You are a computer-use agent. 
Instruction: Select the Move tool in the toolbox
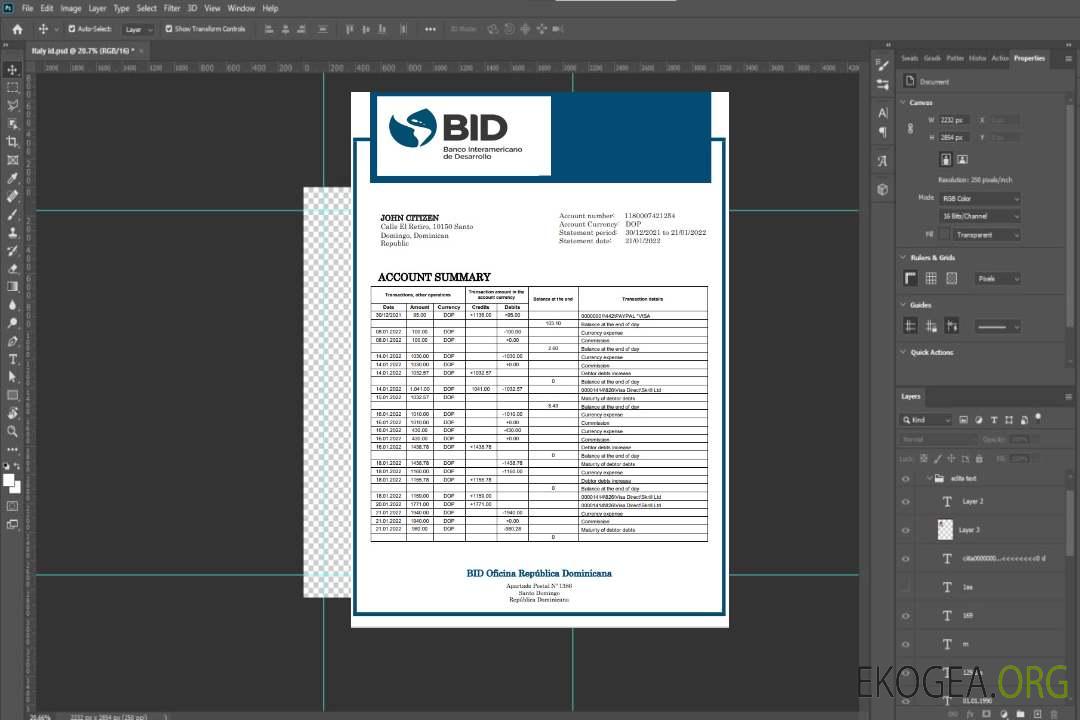pos(12,70)
